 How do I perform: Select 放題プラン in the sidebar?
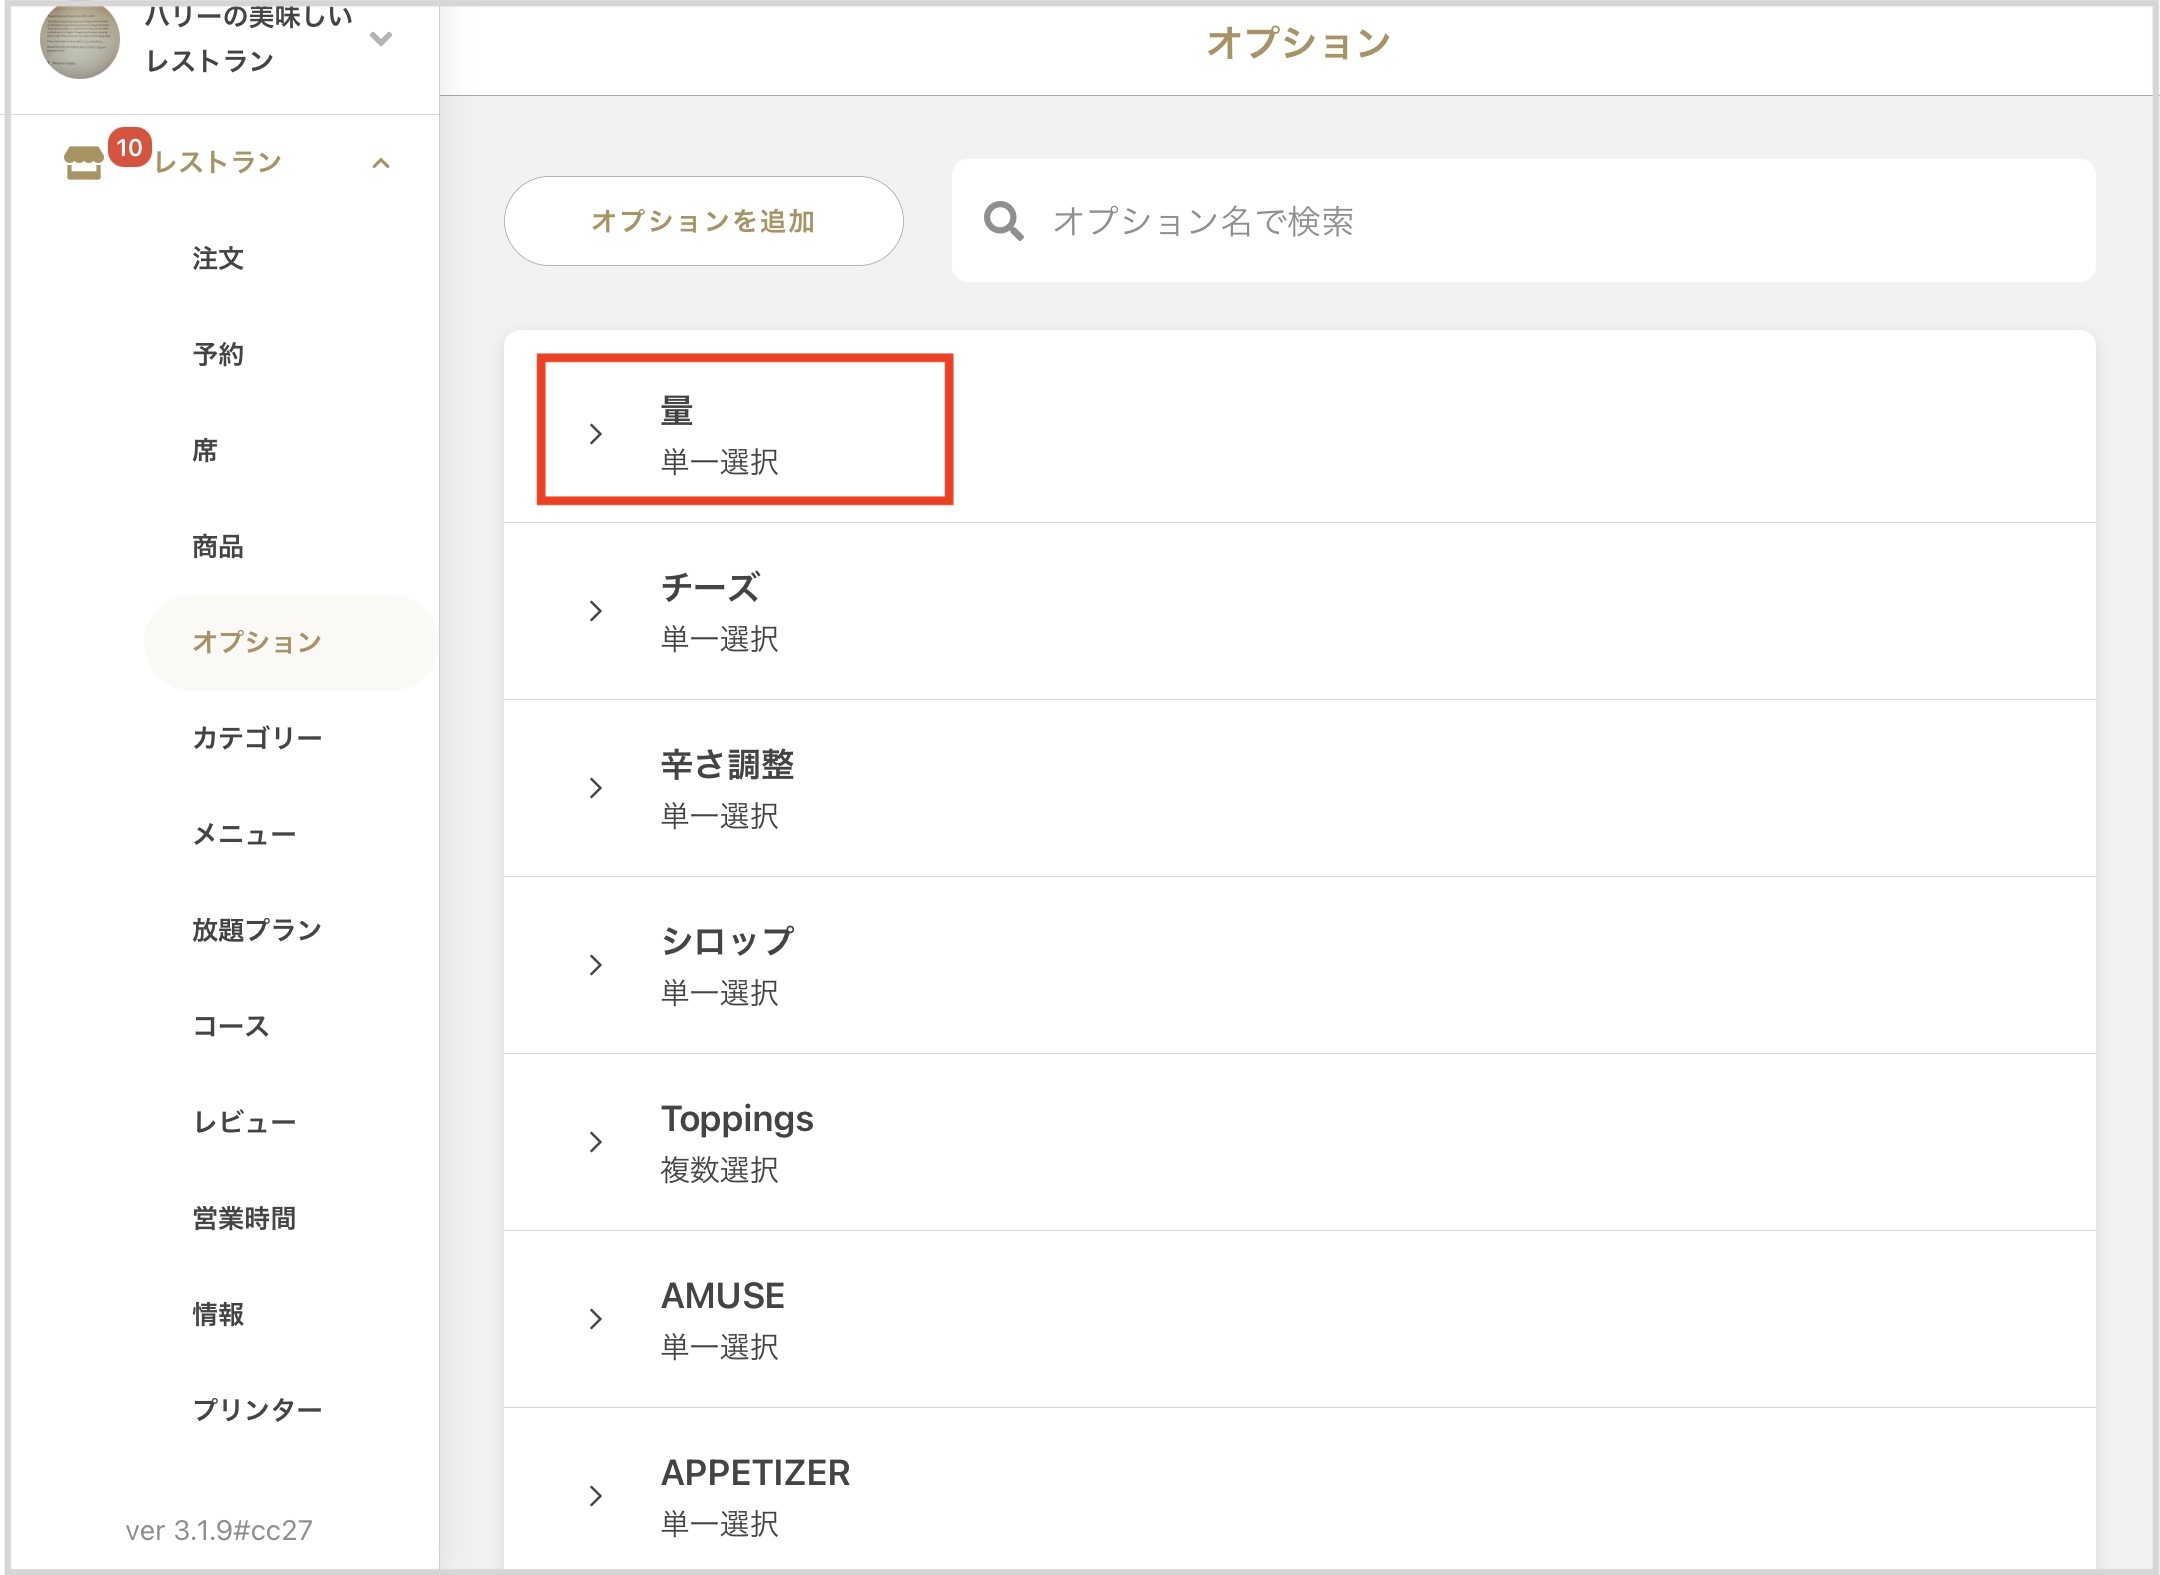coord(257,930)
